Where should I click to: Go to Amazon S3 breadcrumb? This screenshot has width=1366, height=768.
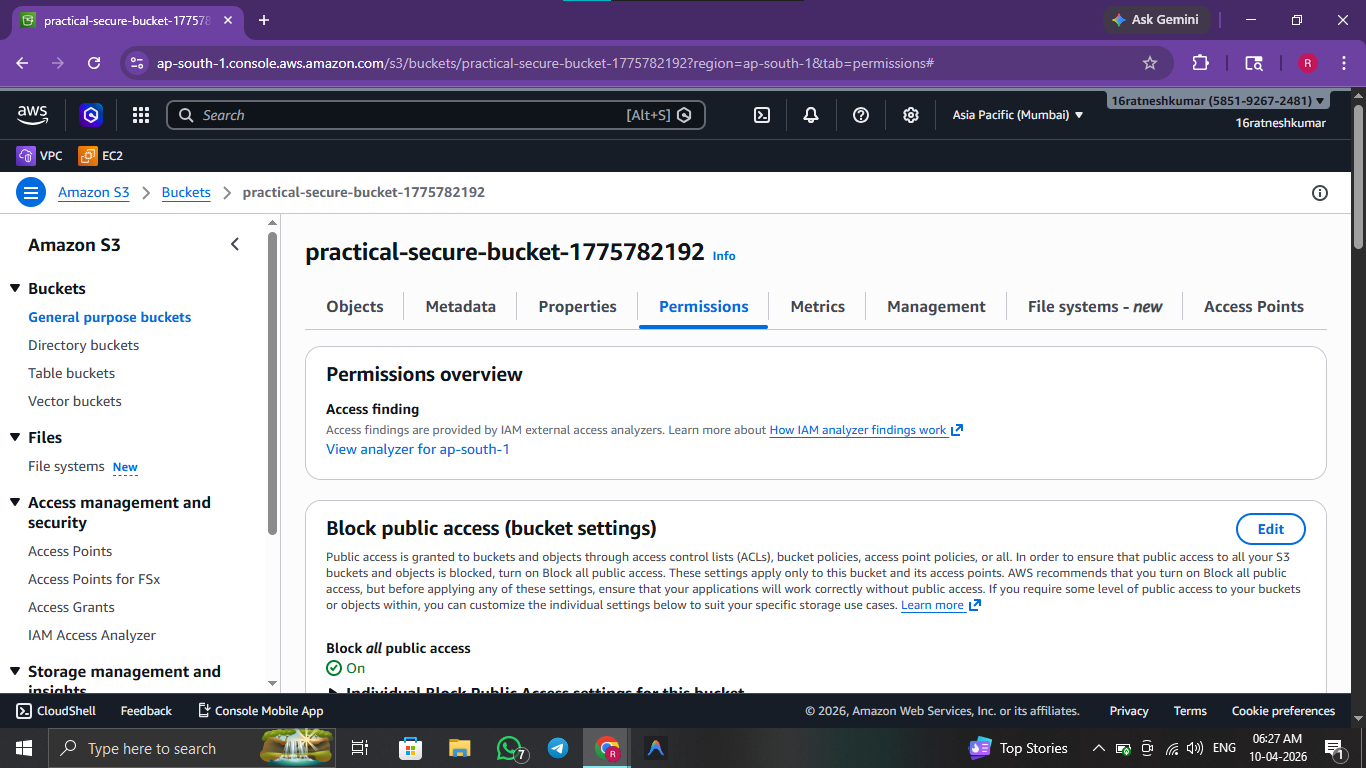(94, 192)
